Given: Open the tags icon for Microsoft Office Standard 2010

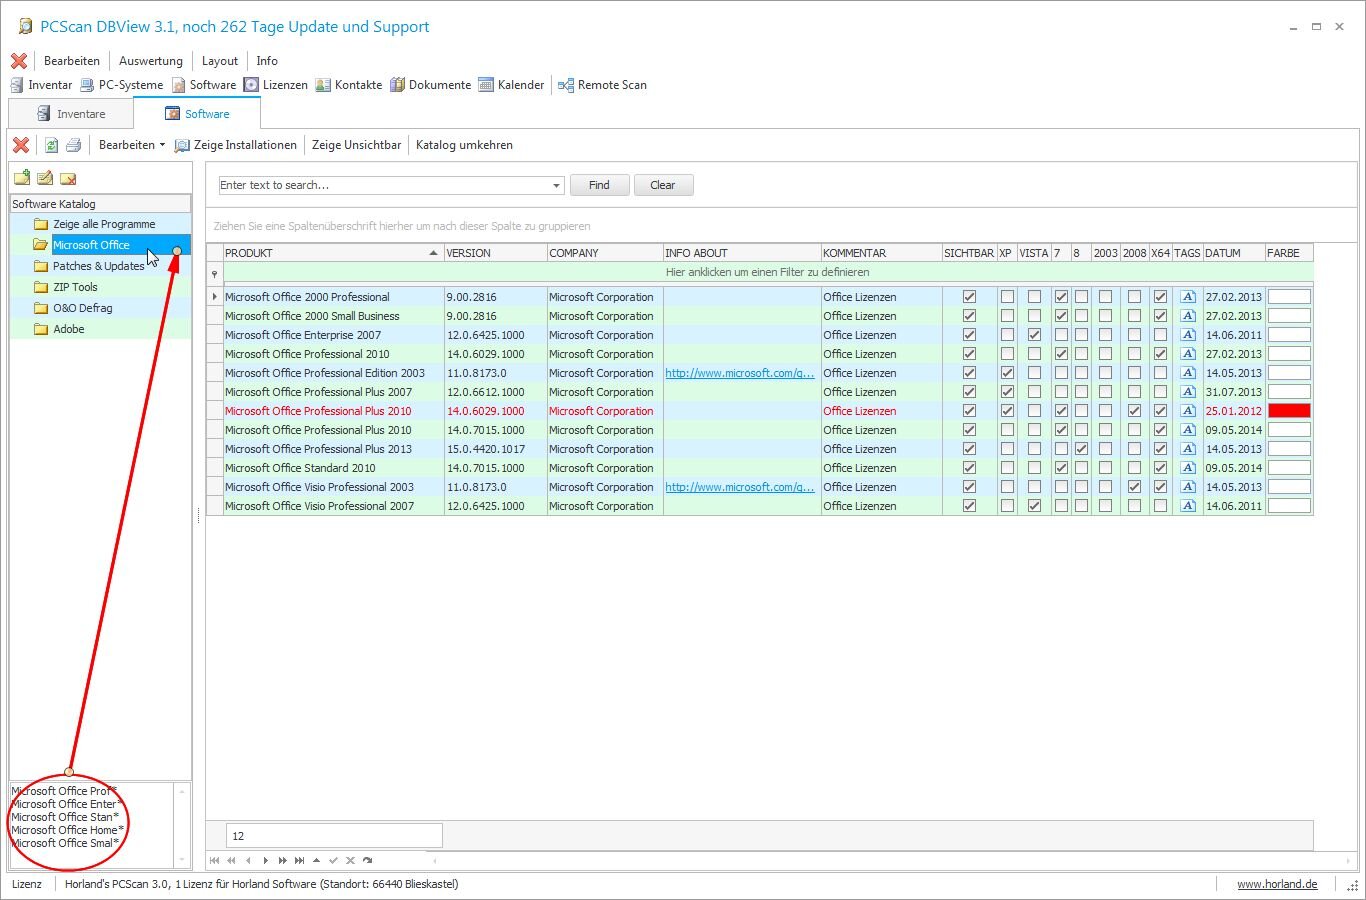Looking at the screenshot, I should tap(1188, 468).
